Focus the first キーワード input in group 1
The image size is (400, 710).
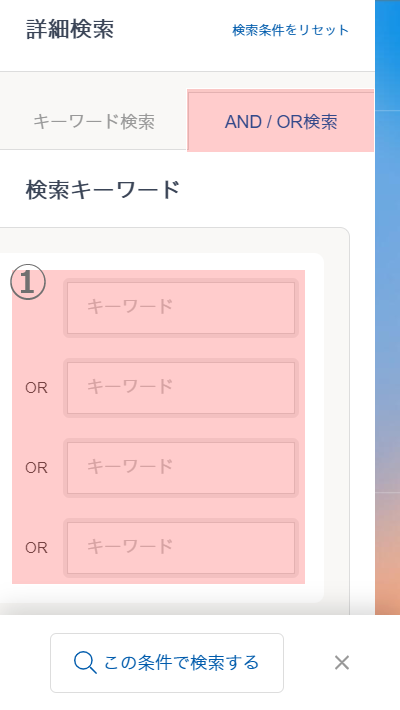click(x=181, y=308)
